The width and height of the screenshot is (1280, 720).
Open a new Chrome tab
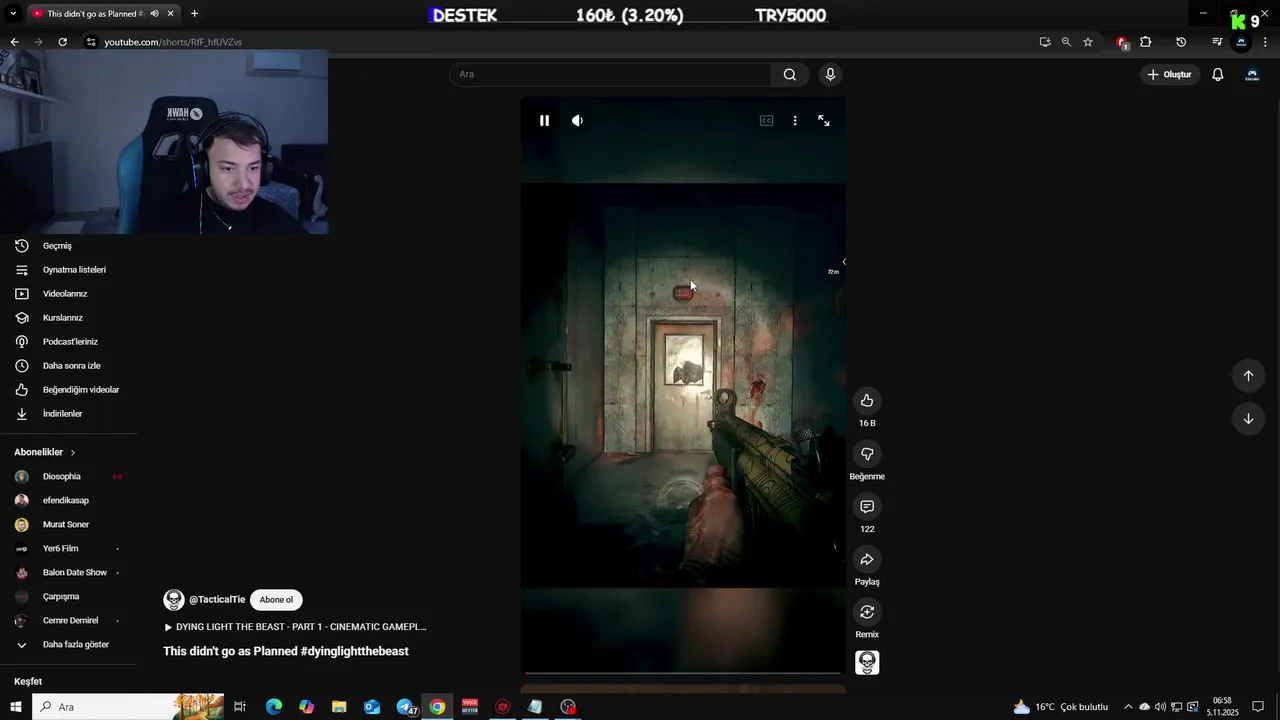194,14
